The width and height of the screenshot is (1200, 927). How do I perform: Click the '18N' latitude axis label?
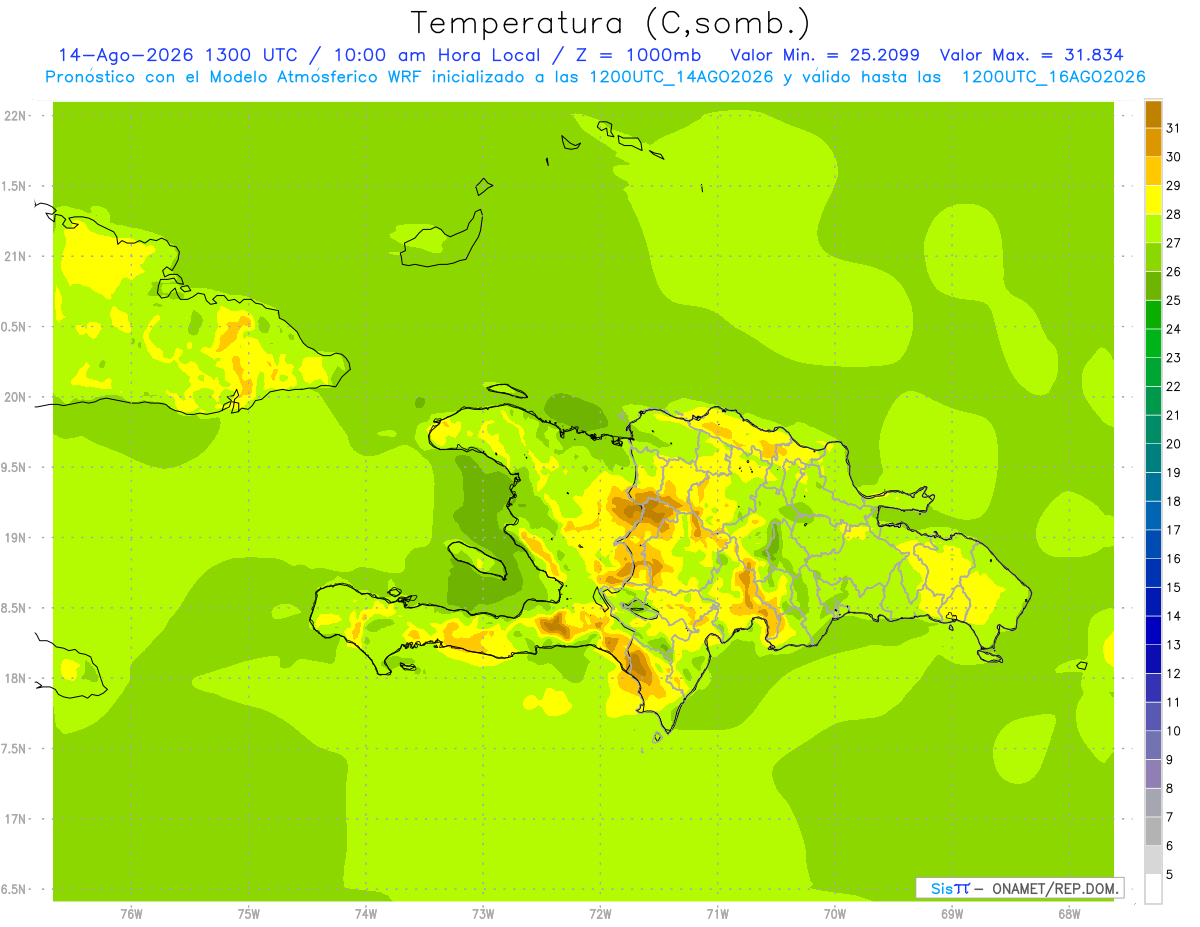16,679
